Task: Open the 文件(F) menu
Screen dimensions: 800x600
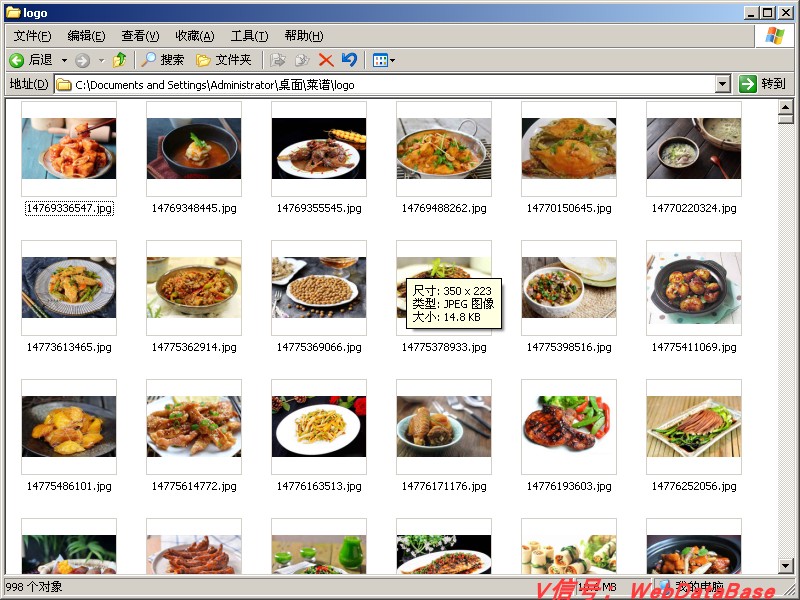Action: (32, 36)
